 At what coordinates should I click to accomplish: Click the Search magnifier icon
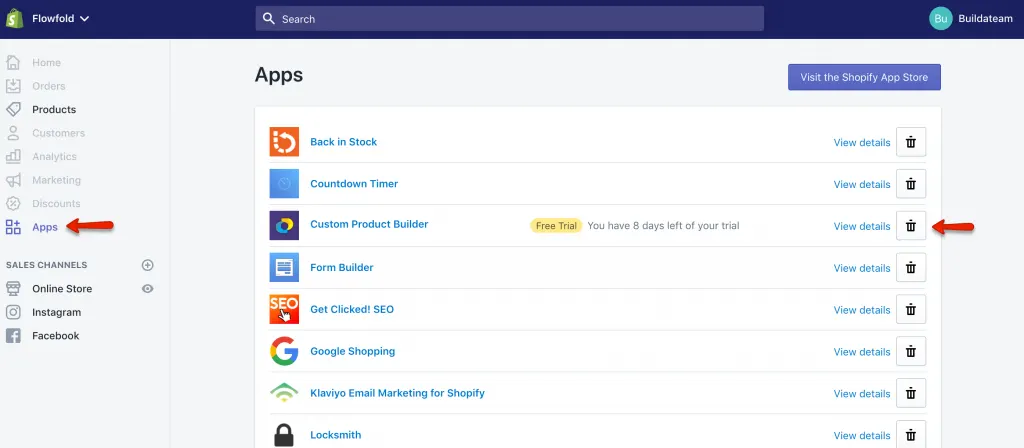point(268,19)
